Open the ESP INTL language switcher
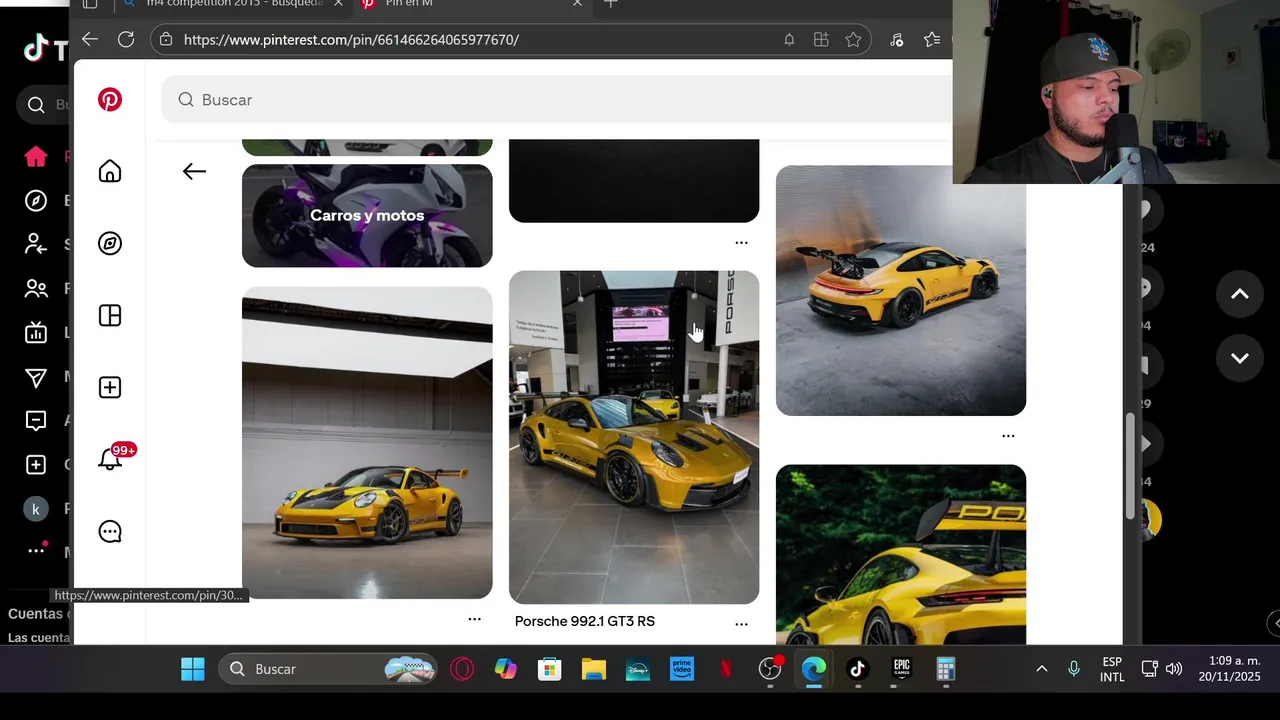The image size is (1280, 720). coord(1111,669)
